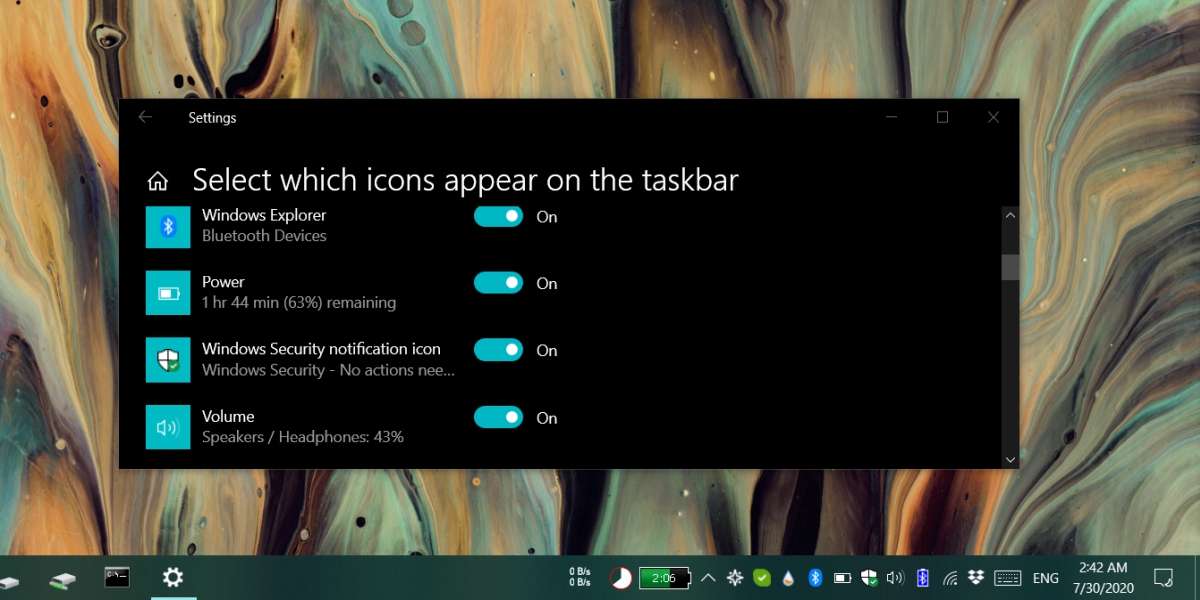Click the scrollbar down arrow in Settings
Image resolution: width=1200 pixels, height=600 pixels.
(1010, 459)
